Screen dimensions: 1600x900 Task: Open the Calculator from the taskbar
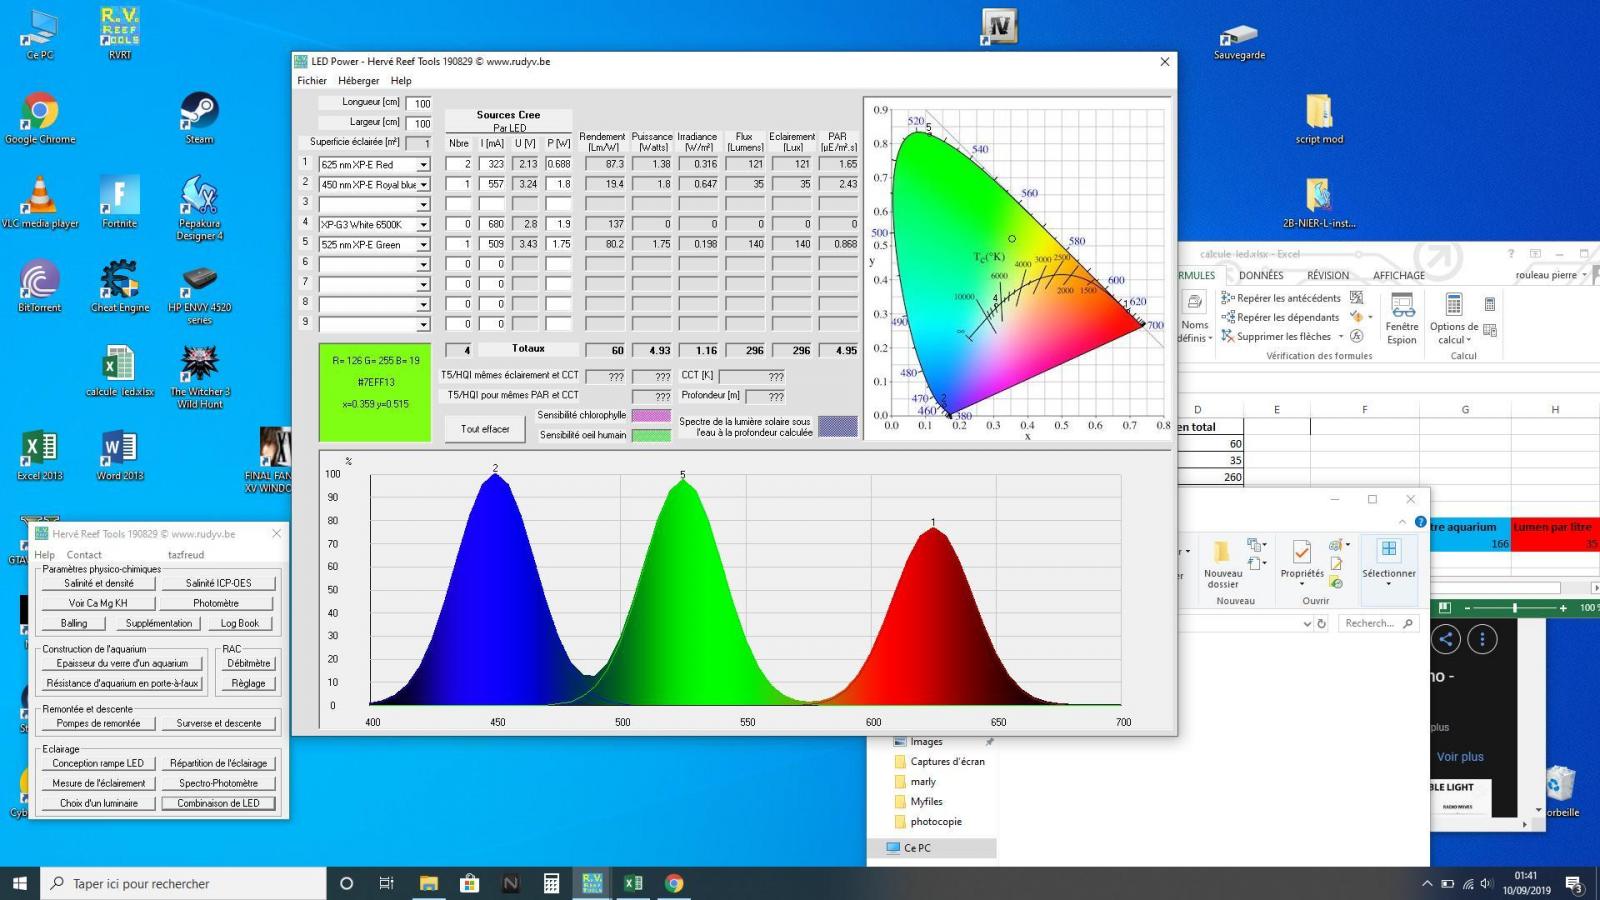pos(551,883)
